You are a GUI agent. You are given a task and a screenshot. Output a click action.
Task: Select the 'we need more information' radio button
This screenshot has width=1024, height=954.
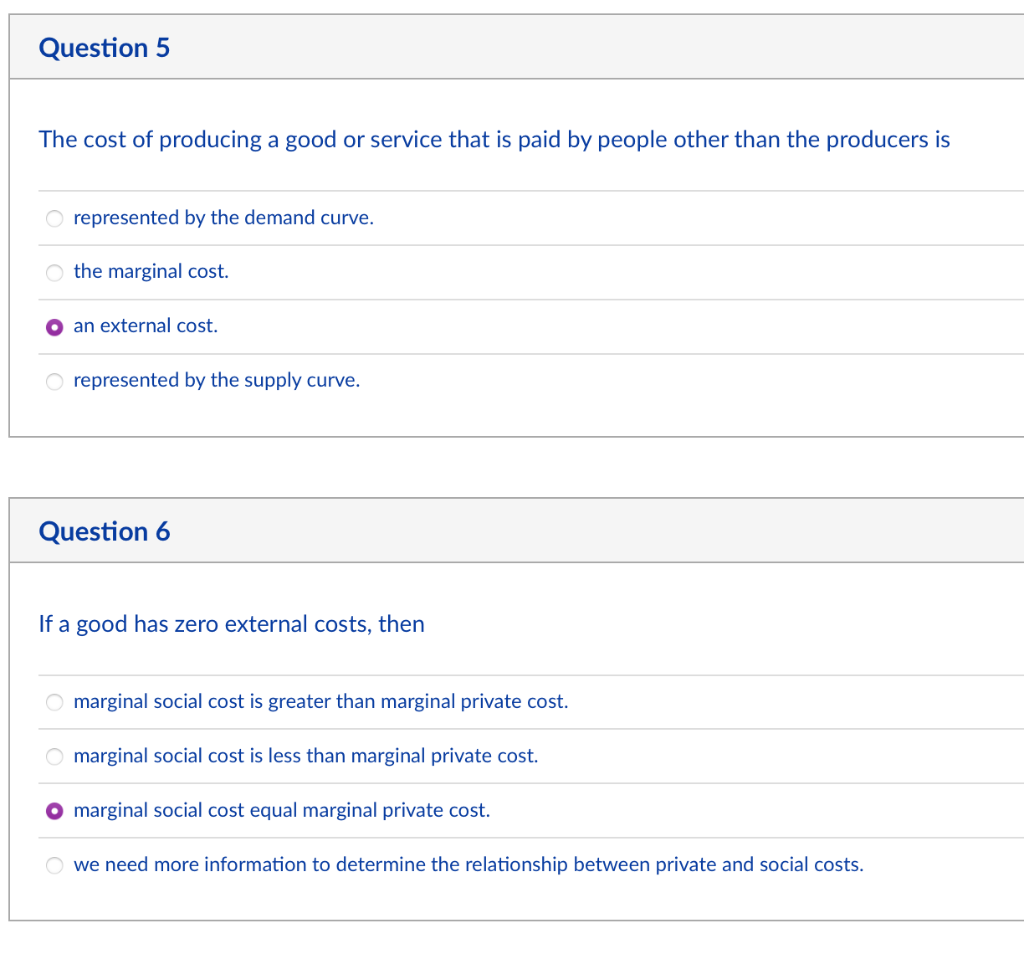(56, 865)
